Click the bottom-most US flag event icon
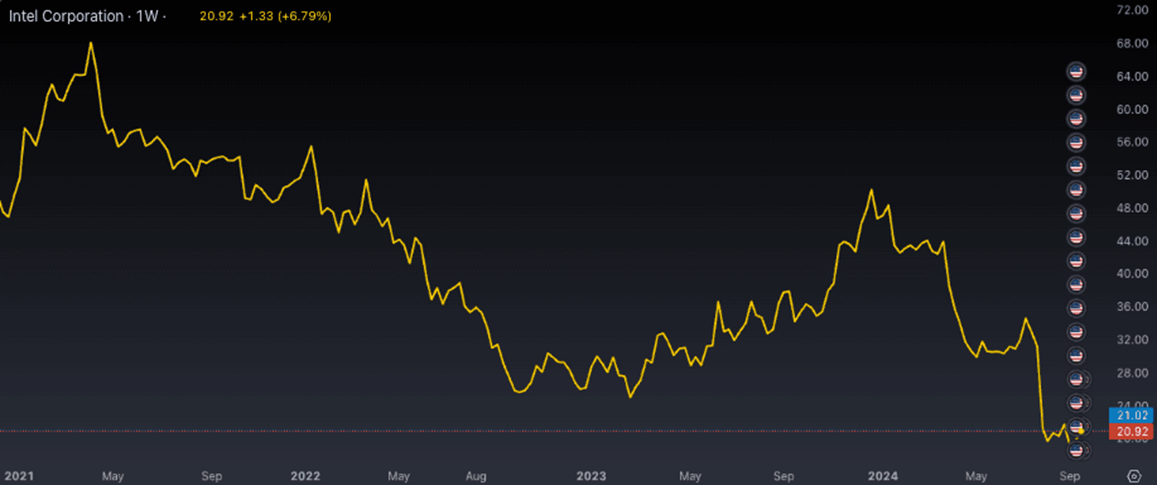 tap(1076, 450)
